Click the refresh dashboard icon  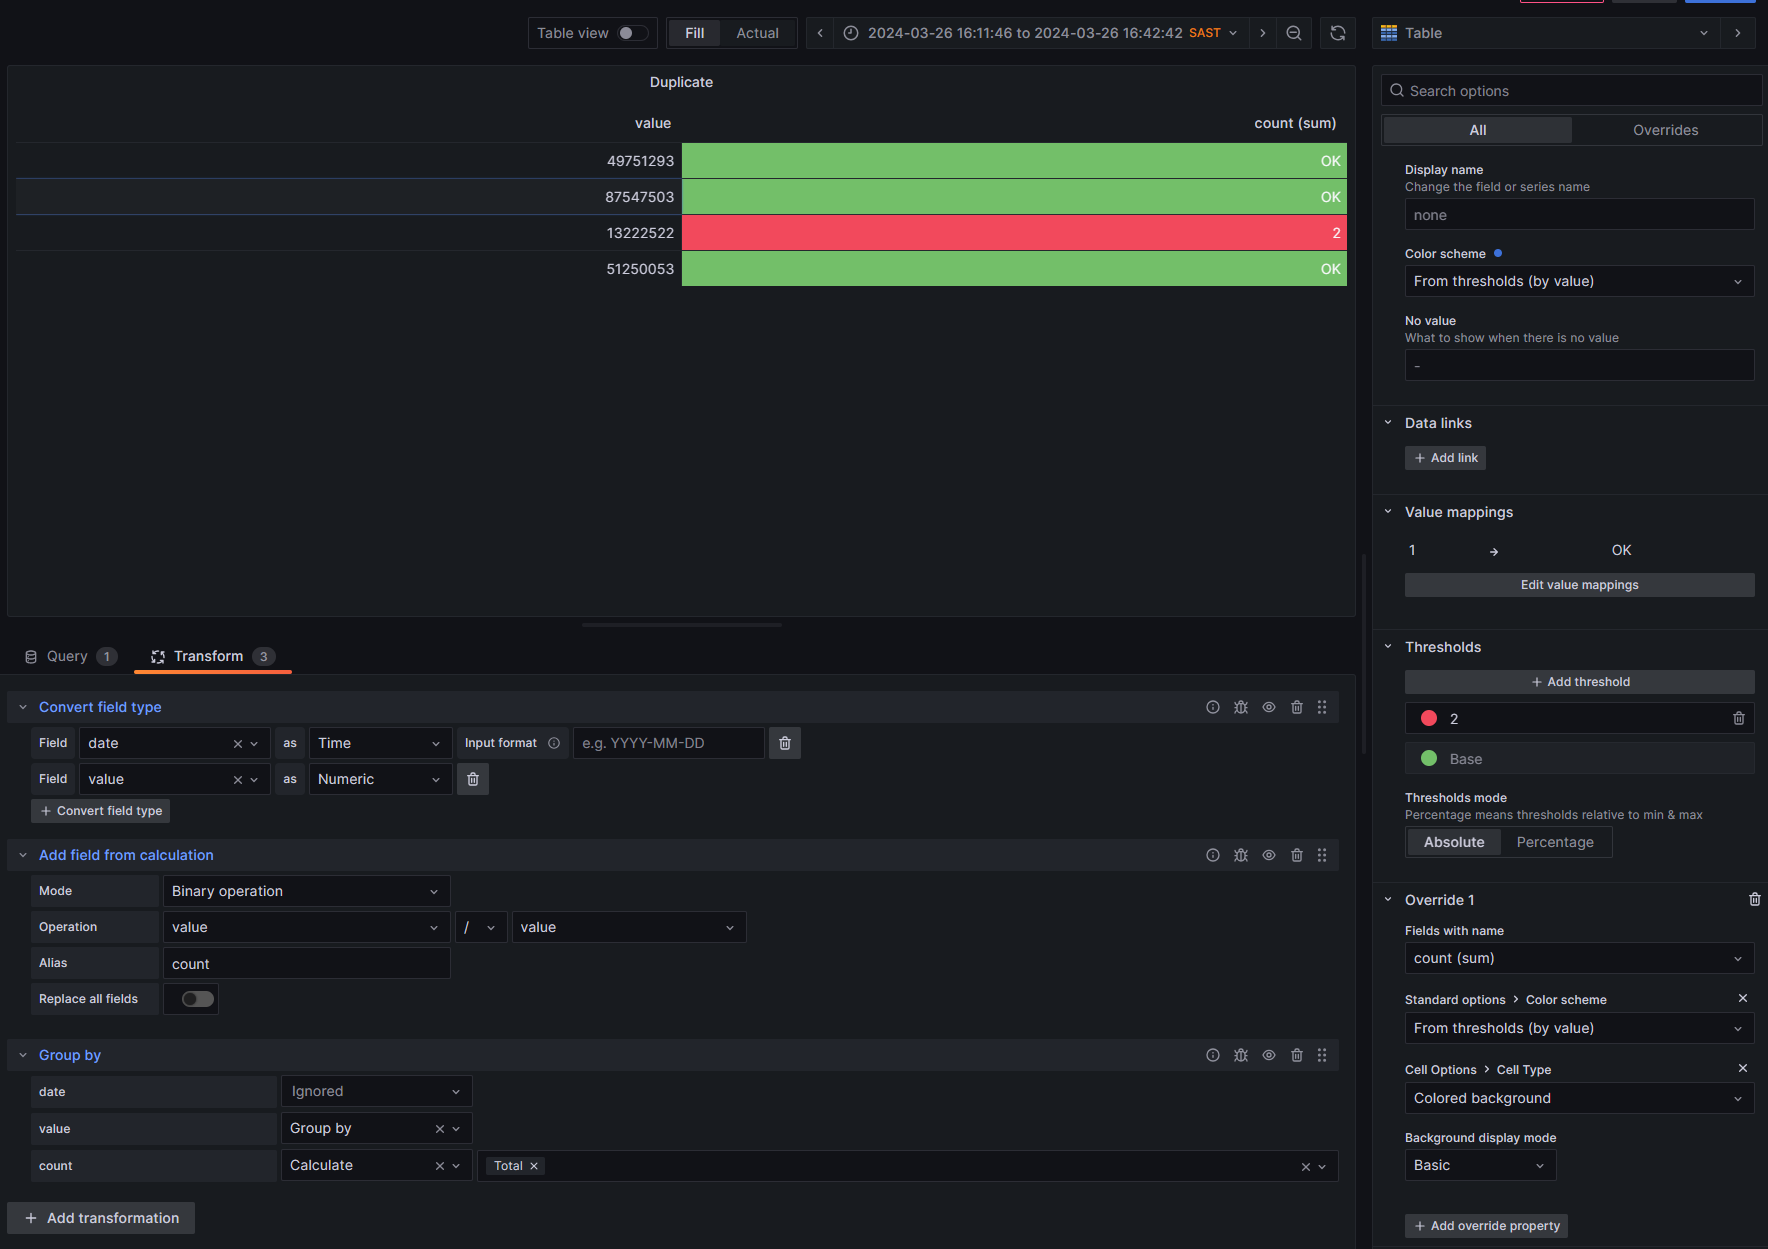click(x=1337, y=33)
